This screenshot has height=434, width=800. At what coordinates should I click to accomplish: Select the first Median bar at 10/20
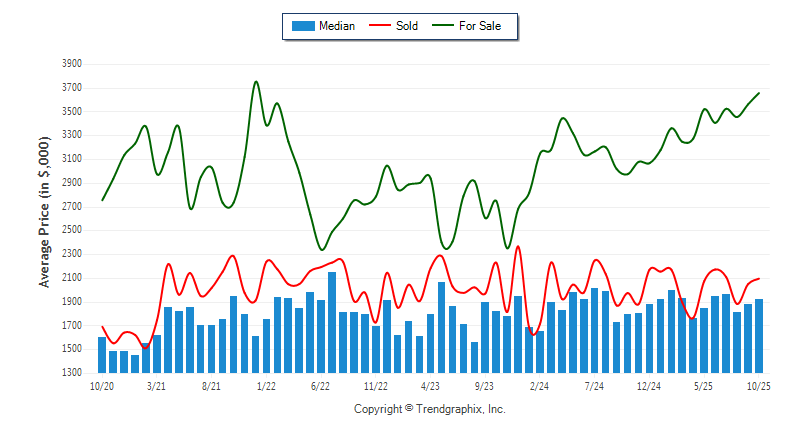coord(102,355)
